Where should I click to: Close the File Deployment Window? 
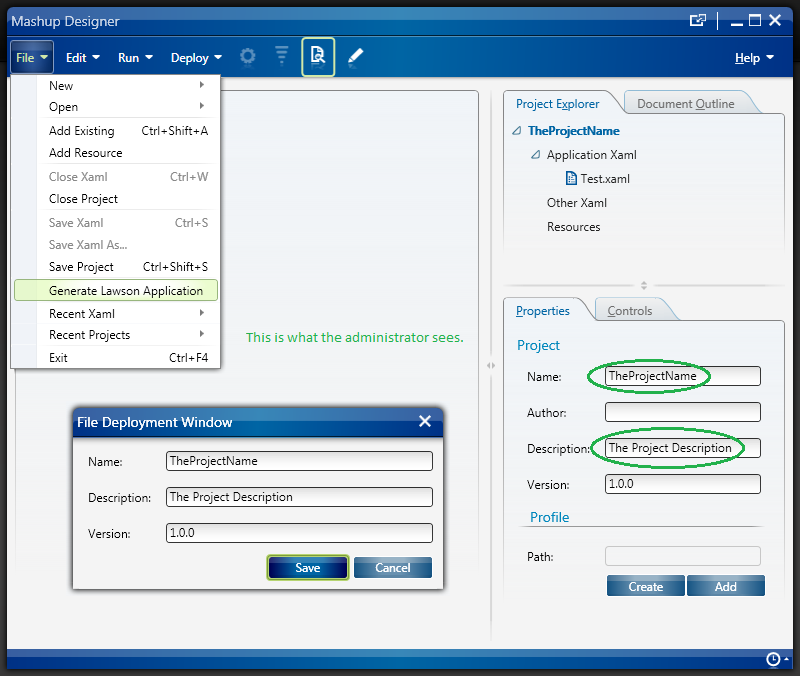425,422
